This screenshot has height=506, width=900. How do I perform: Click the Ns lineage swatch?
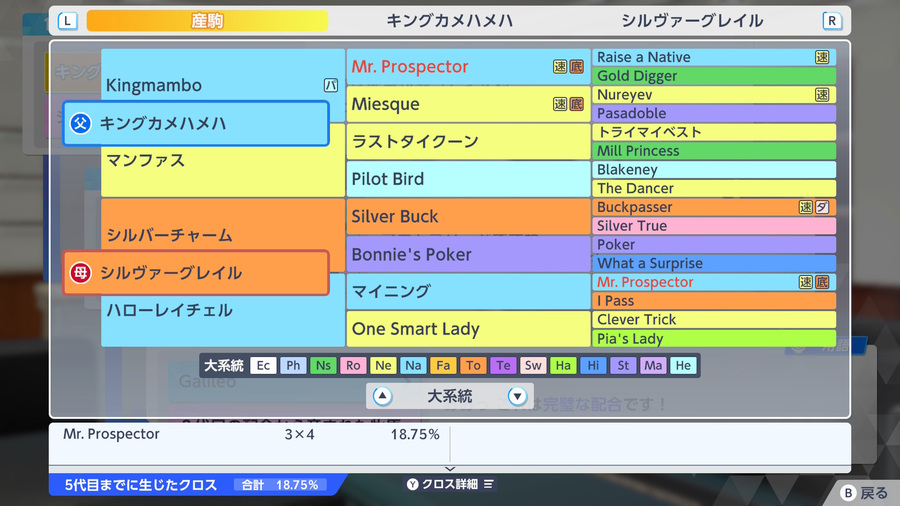(323, 365)
